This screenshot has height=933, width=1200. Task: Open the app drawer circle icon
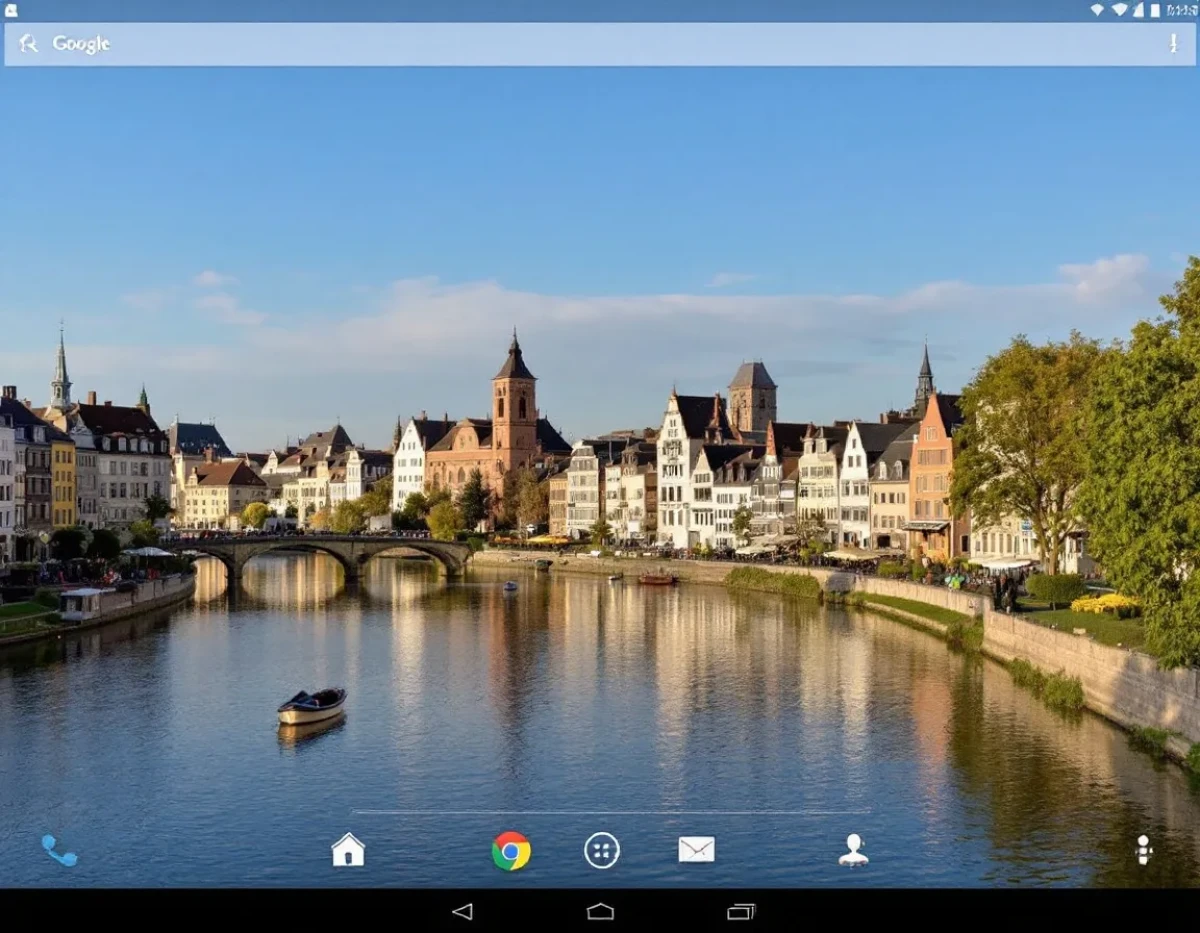[x=602, y=851]
